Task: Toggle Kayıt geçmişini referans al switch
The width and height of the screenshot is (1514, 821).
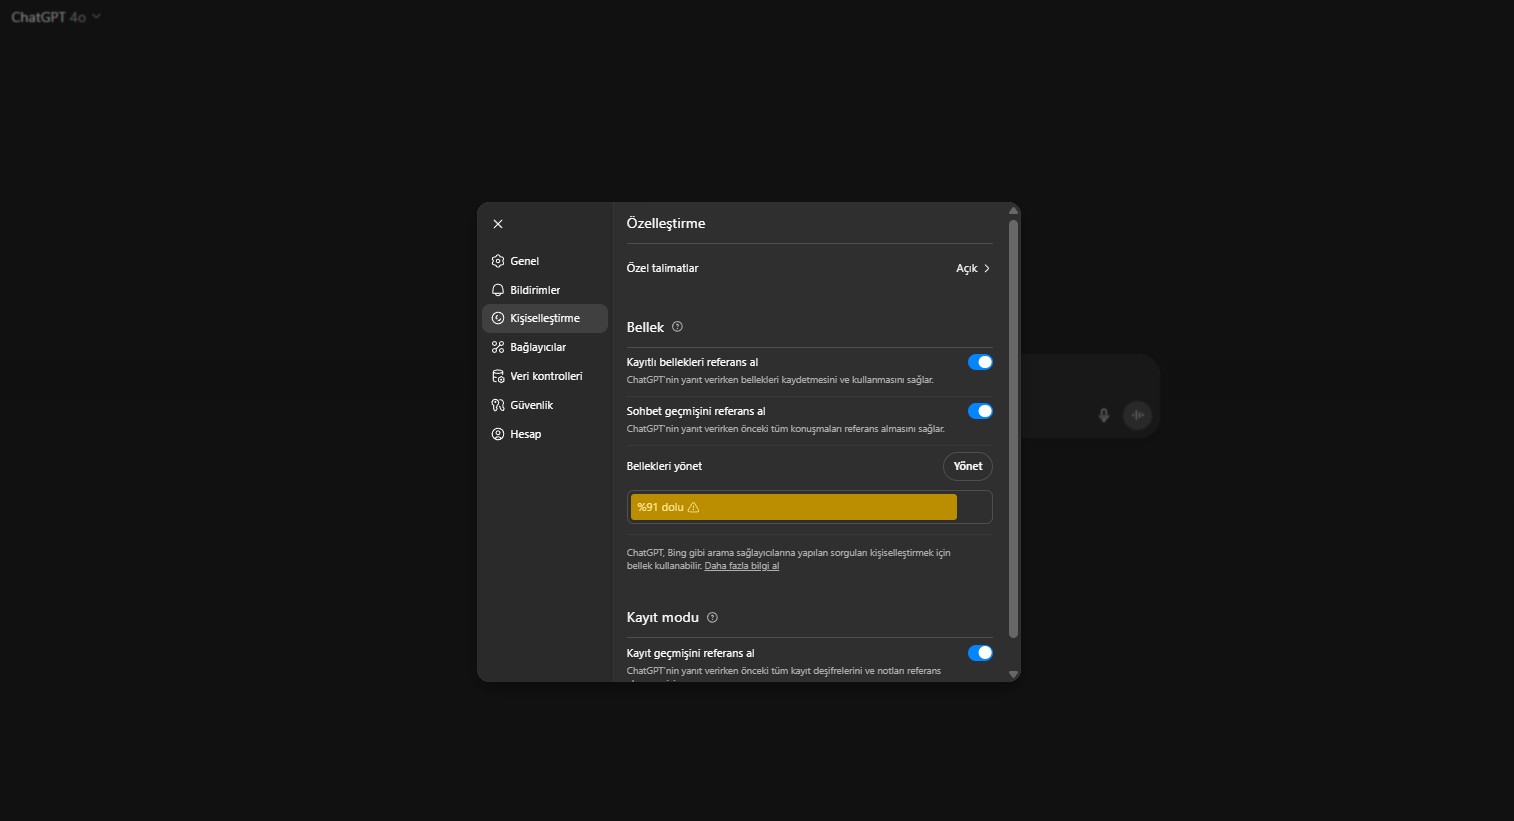Action: 980,653
